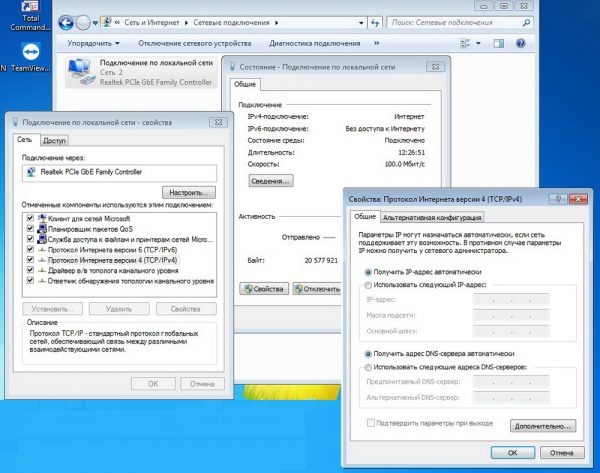The width and height of the screenshot is (600, 473).
Task: Expand the toolbar overflow chevron
Action: click(377, 43)
